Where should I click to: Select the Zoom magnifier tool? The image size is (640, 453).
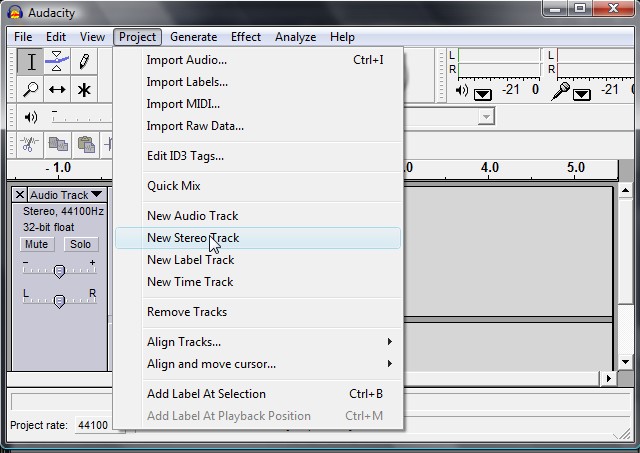(x=30, y=89)
